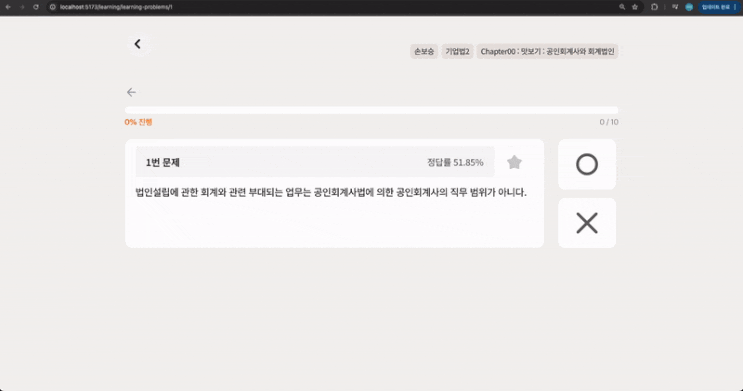The image size is (743, 391).
Task: Reload the page in the browser
Action: (x=36, y=7)
